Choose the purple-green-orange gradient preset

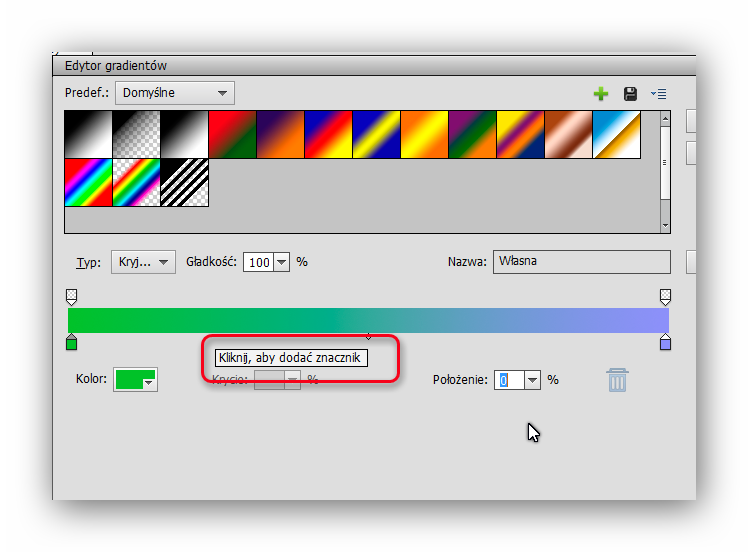click(473, 135)
